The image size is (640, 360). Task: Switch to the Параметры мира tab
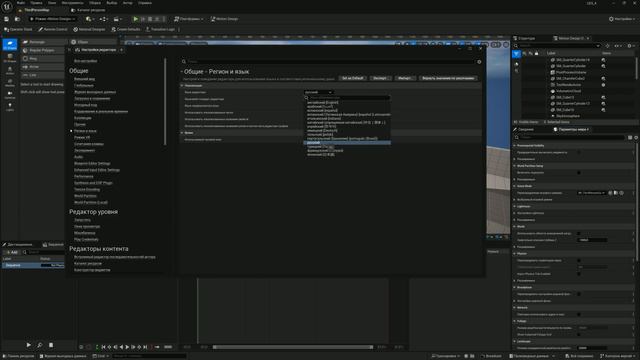click(571, 129)
